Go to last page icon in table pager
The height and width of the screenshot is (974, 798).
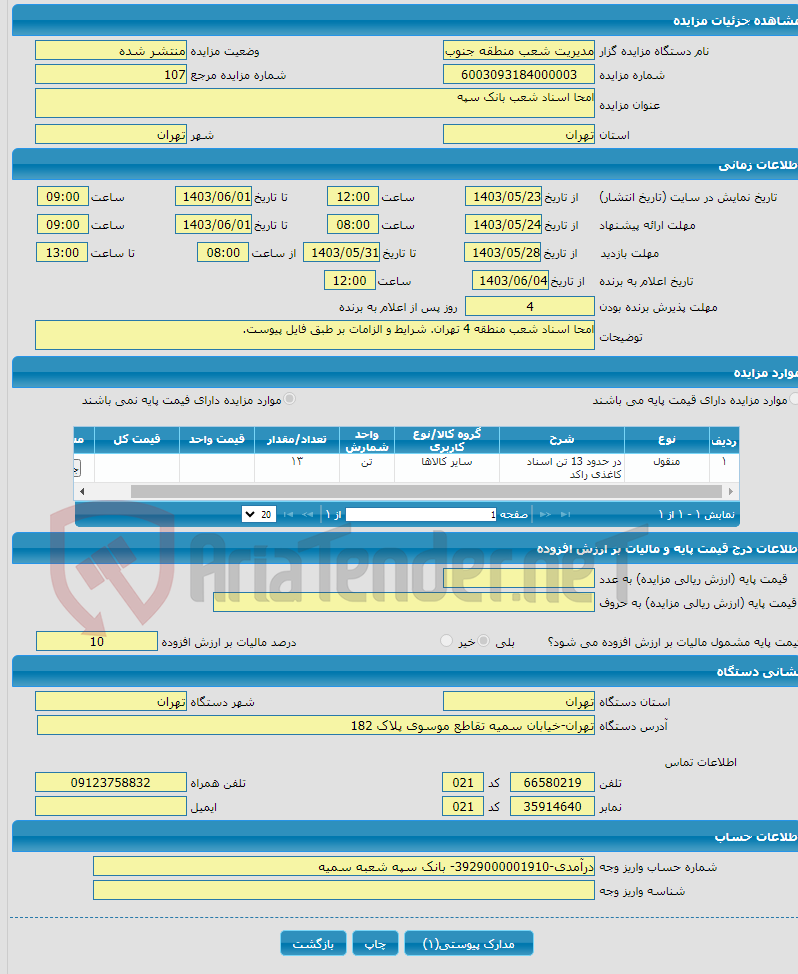[x=565, y=514]
